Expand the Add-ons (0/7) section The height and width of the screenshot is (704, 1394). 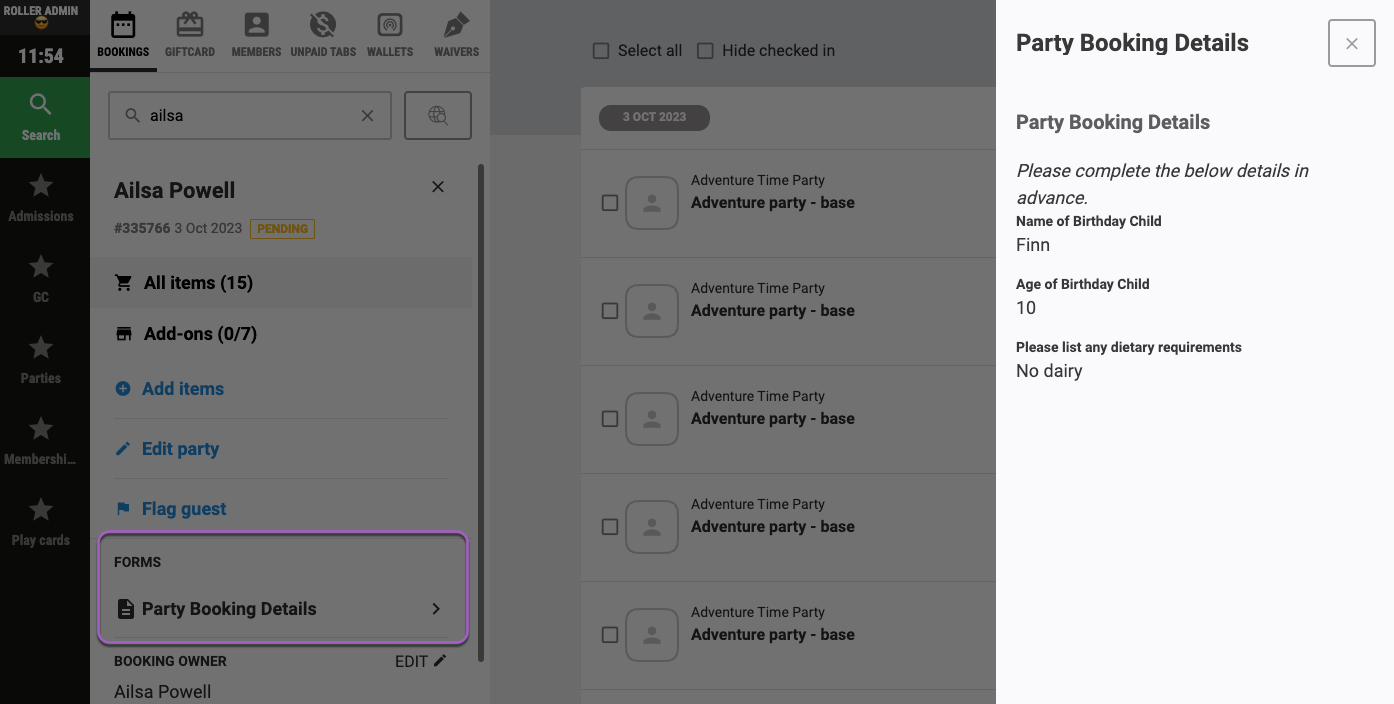(x=281, y=334)
